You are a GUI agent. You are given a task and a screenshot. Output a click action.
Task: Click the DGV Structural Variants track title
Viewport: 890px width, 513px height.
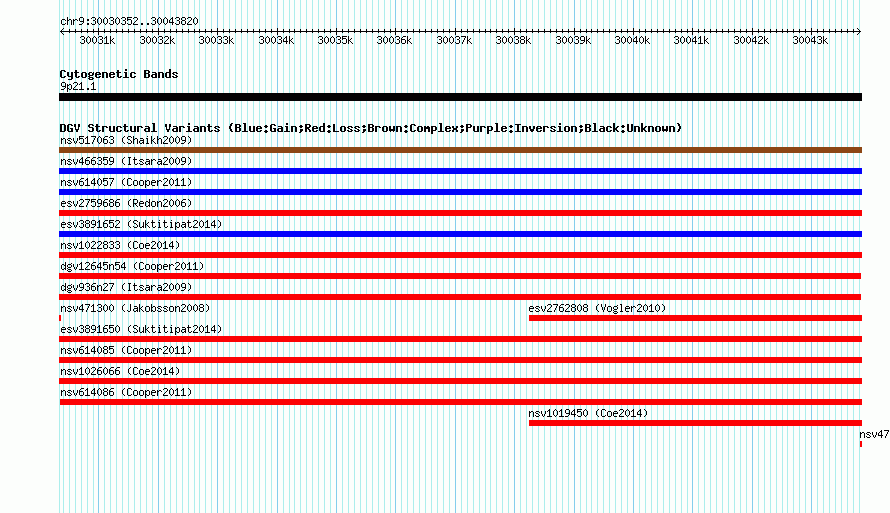click(371, 128)
